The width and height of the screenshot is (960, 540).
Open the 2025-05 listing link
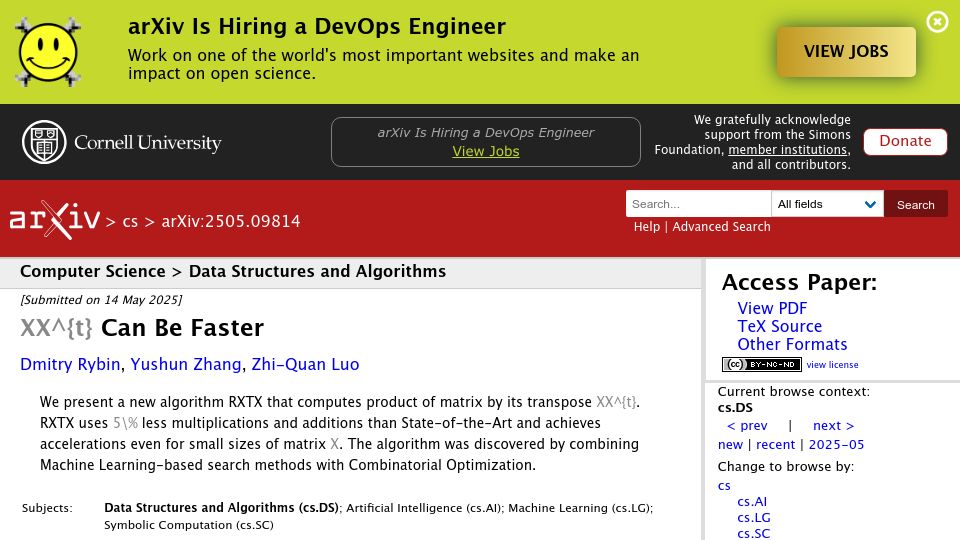point(836,444)
